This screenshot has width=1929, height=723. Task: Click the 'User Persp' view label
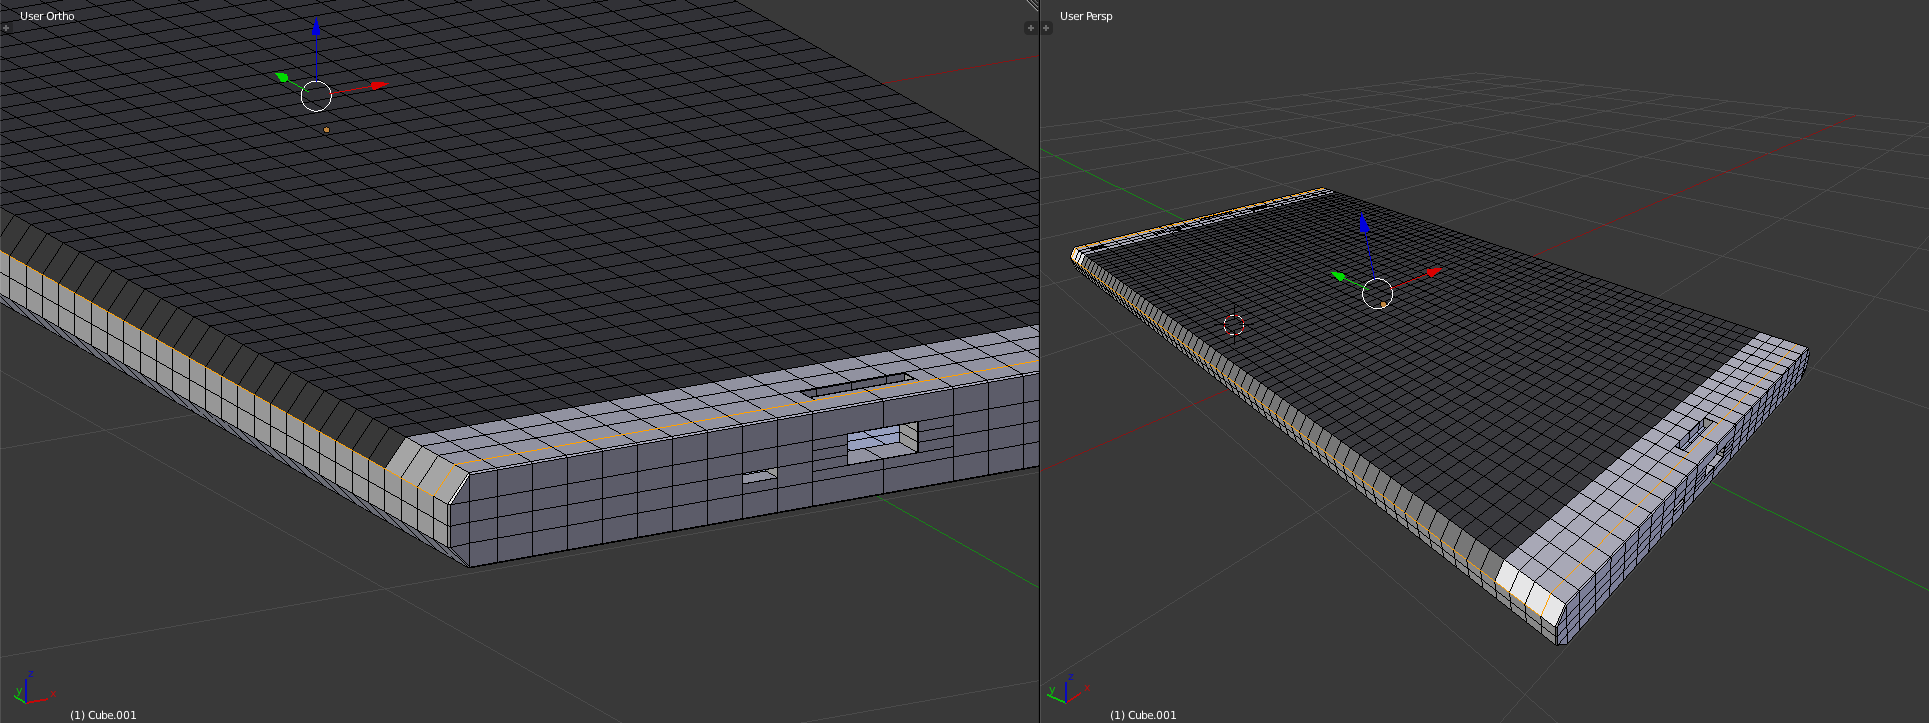[1086, 16]
